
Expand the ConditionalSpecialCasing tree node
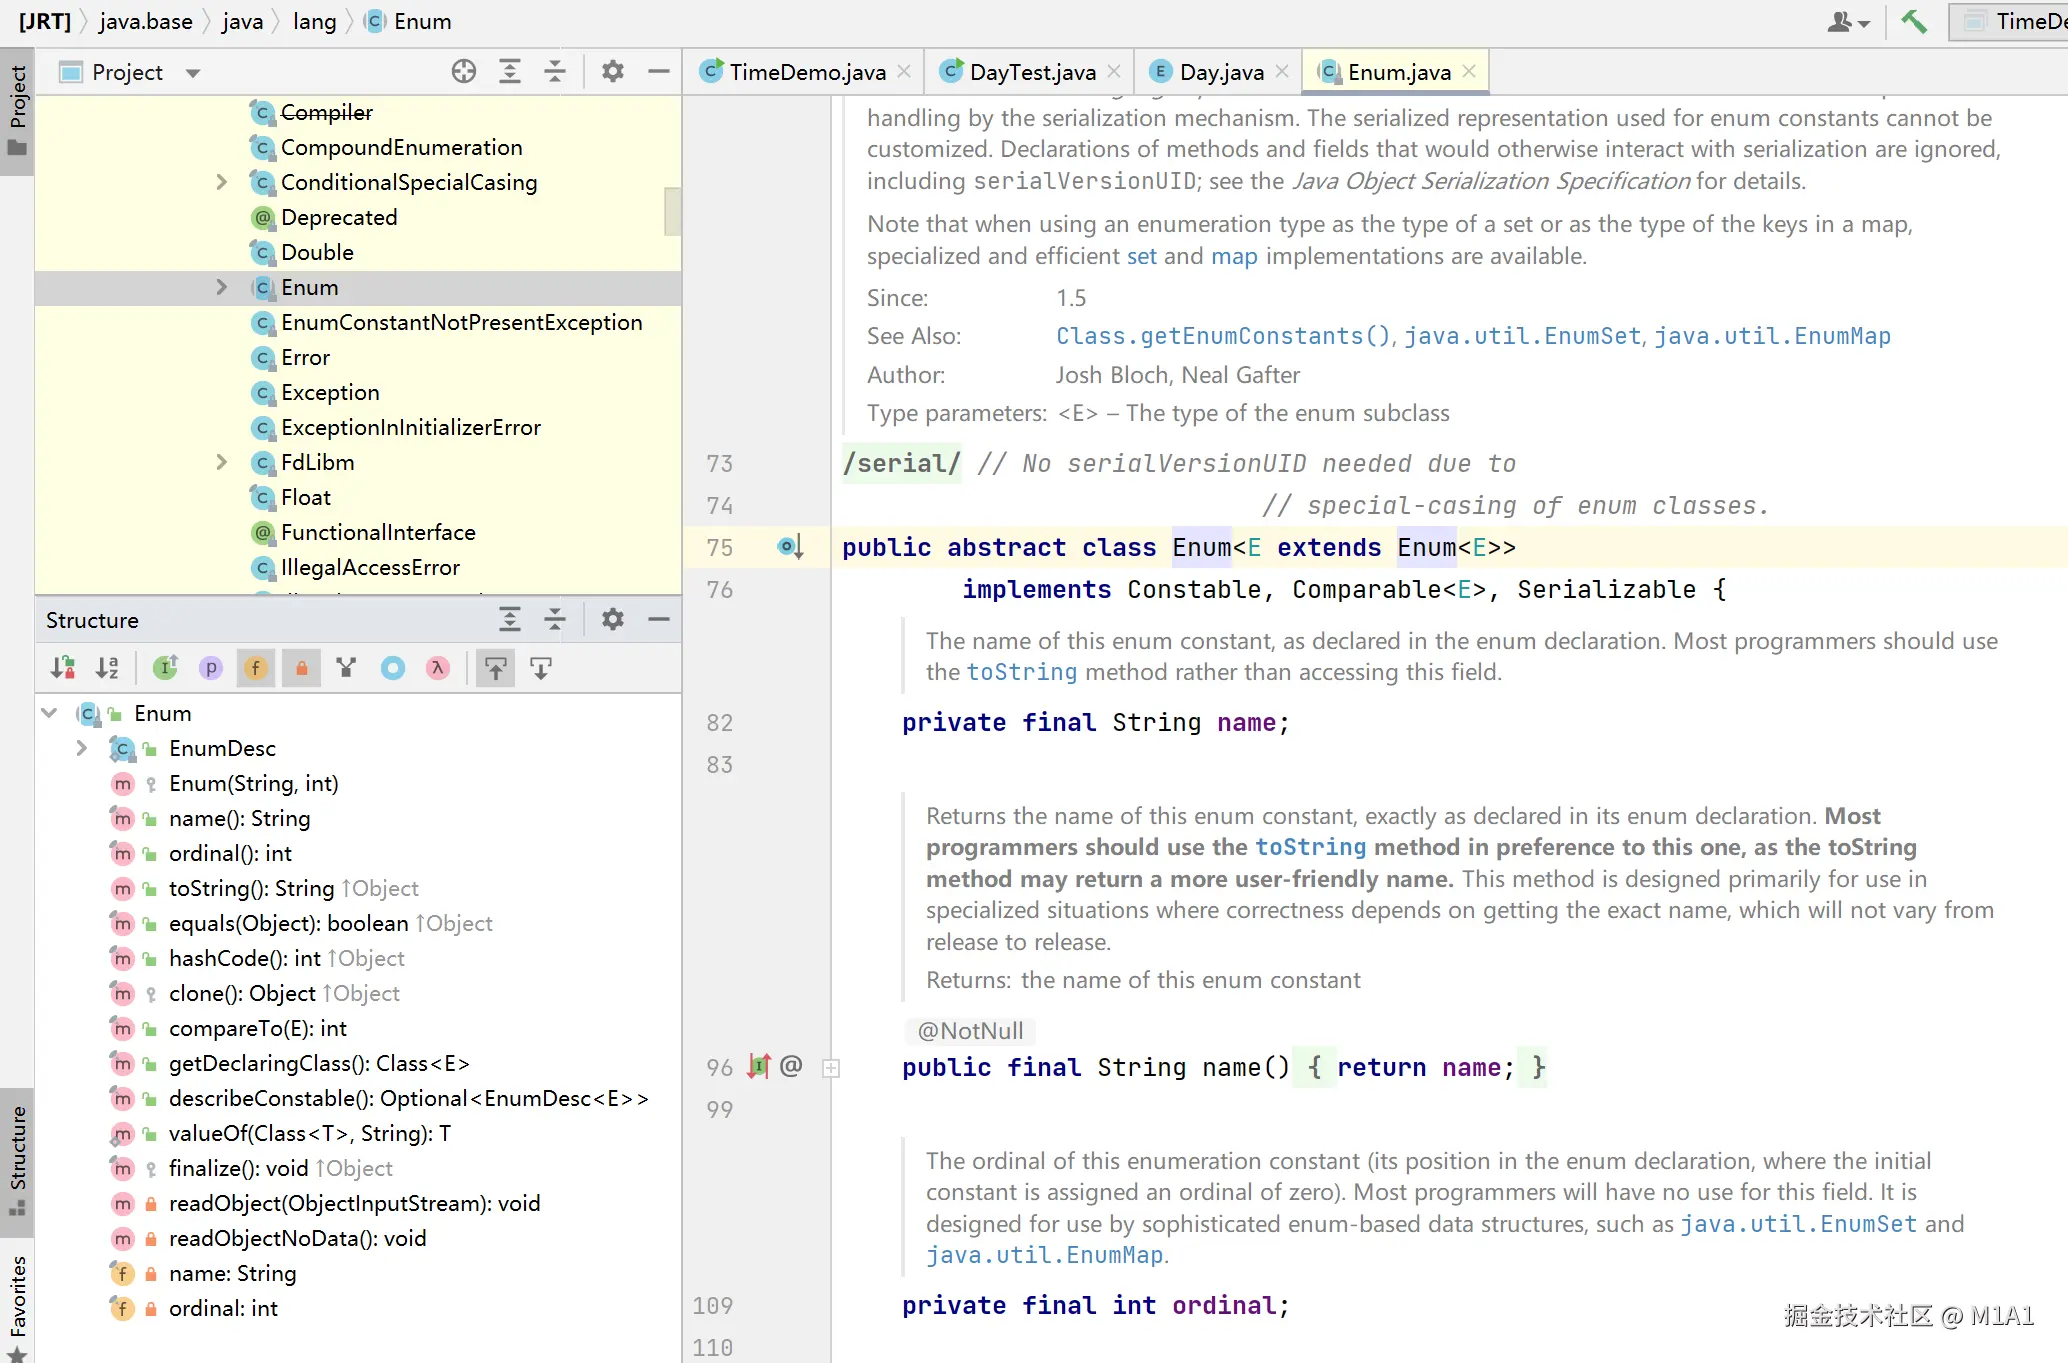(x=222, y=182)
